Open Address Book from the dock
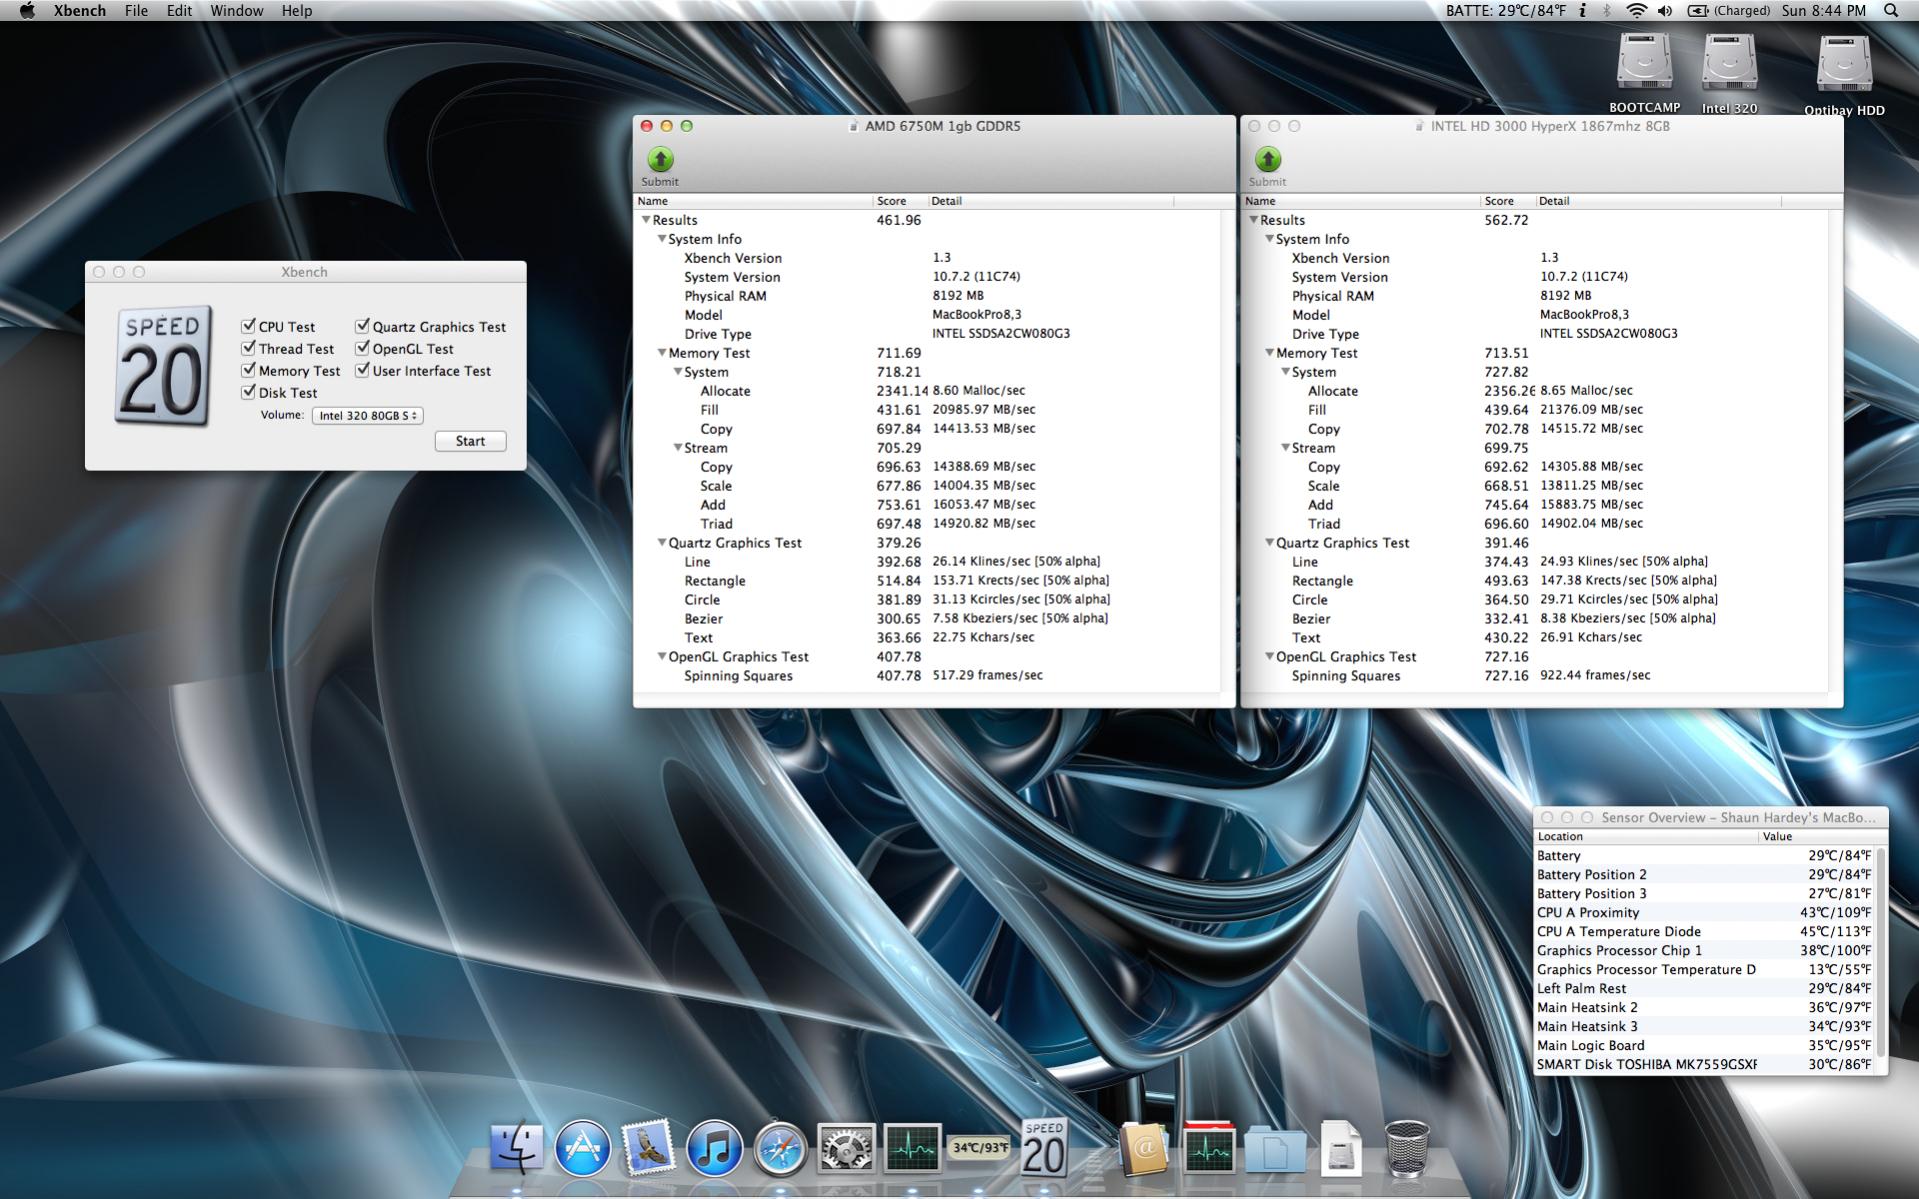 1143,1148
